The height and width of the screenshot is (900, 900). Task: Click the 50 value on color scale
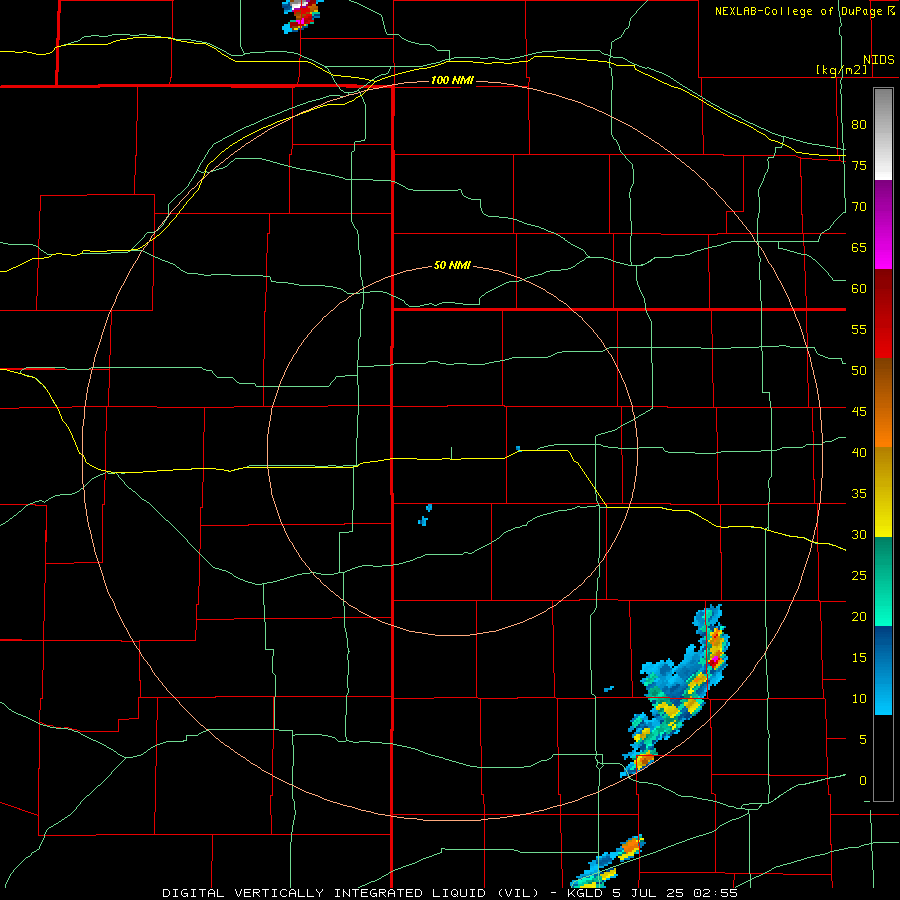[x=859, y=371]
